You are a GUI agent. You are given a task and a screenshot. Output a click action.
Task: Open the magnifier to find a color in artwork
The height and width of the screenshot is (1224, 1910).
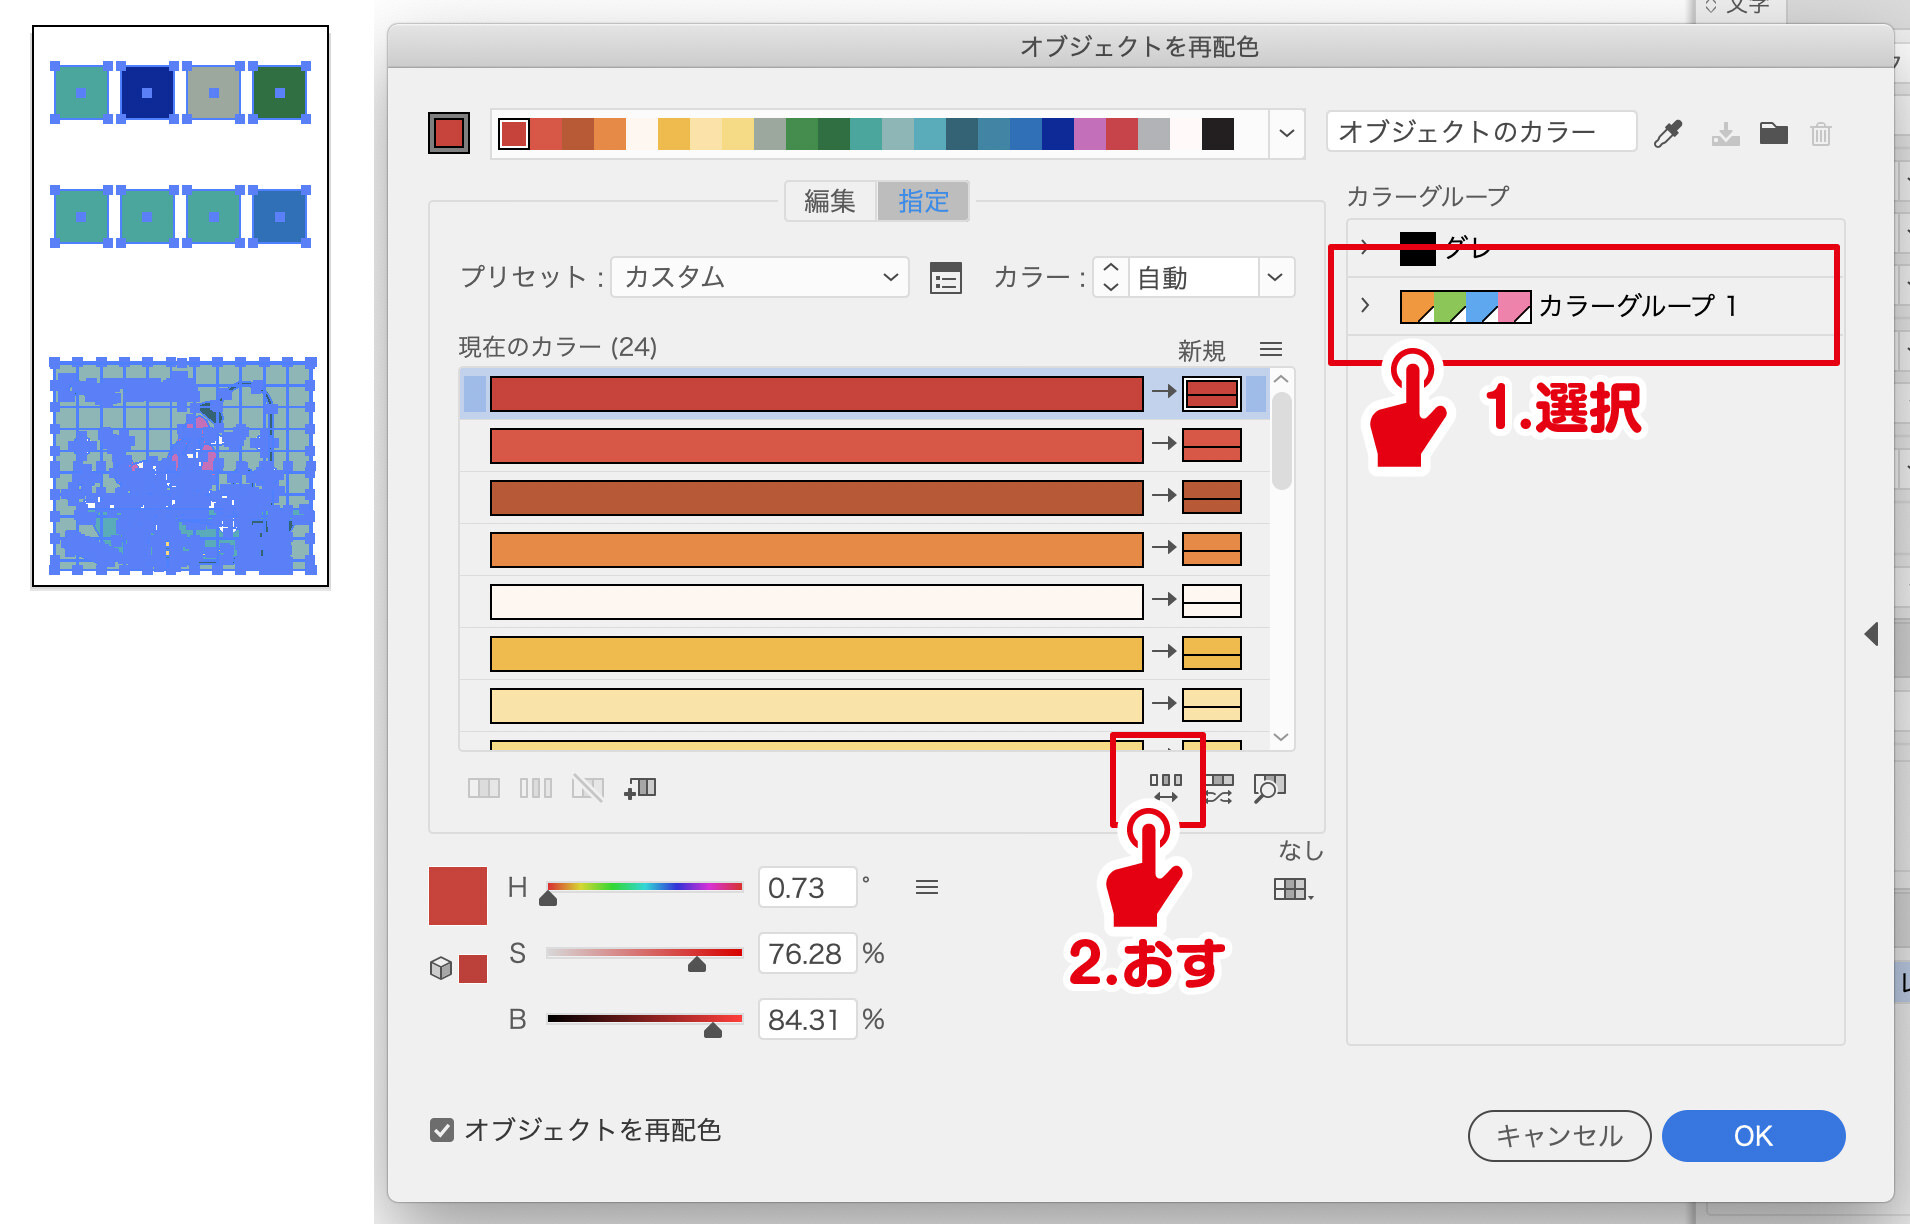coord(1268,790)
